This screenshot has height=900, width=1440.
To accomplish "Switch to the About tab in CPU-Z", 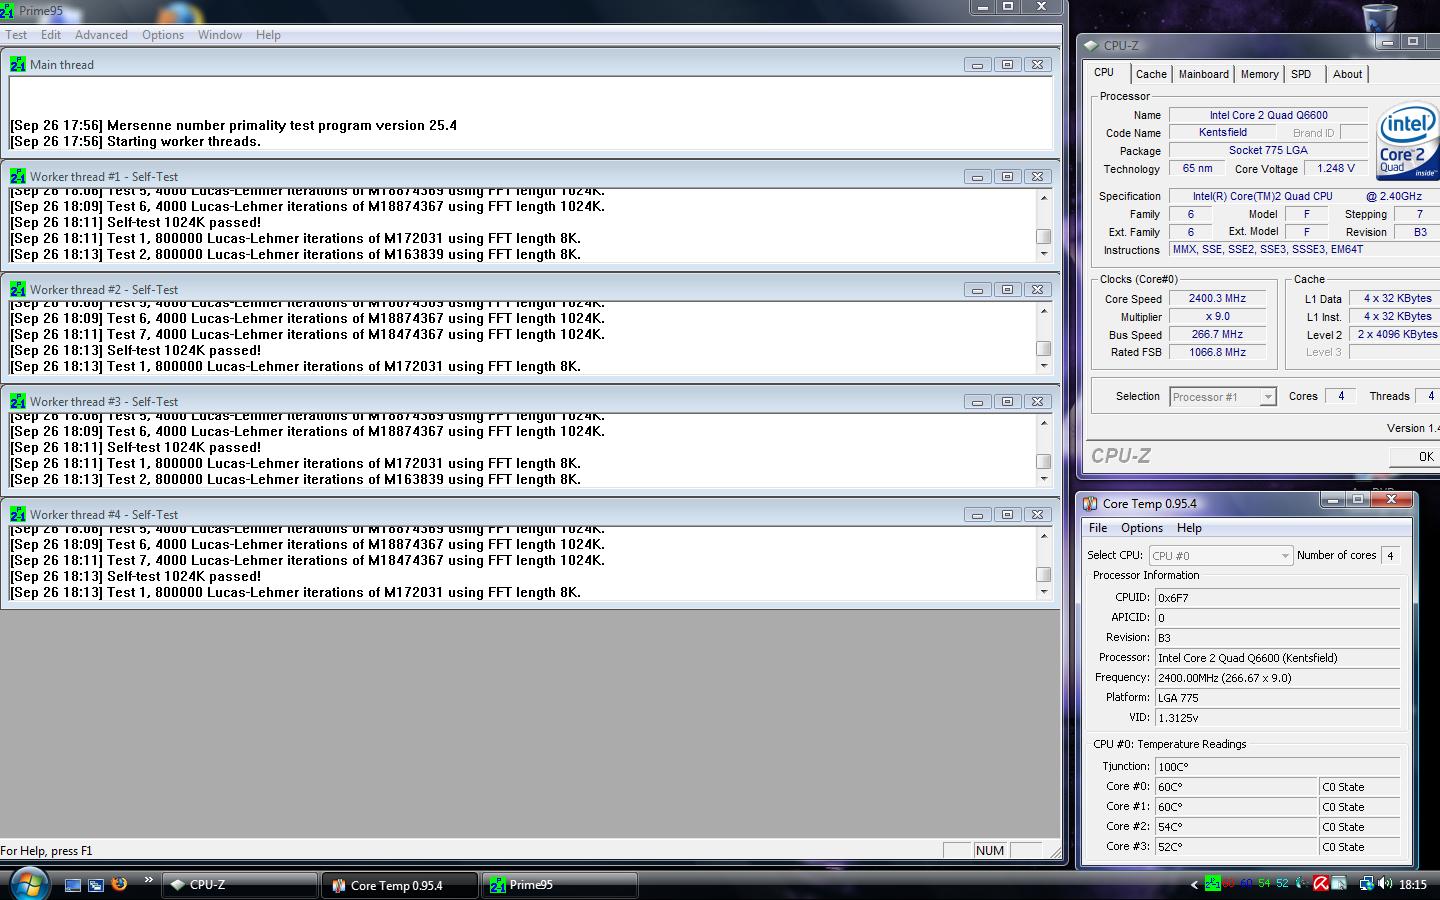I will tap(1347, 74).
